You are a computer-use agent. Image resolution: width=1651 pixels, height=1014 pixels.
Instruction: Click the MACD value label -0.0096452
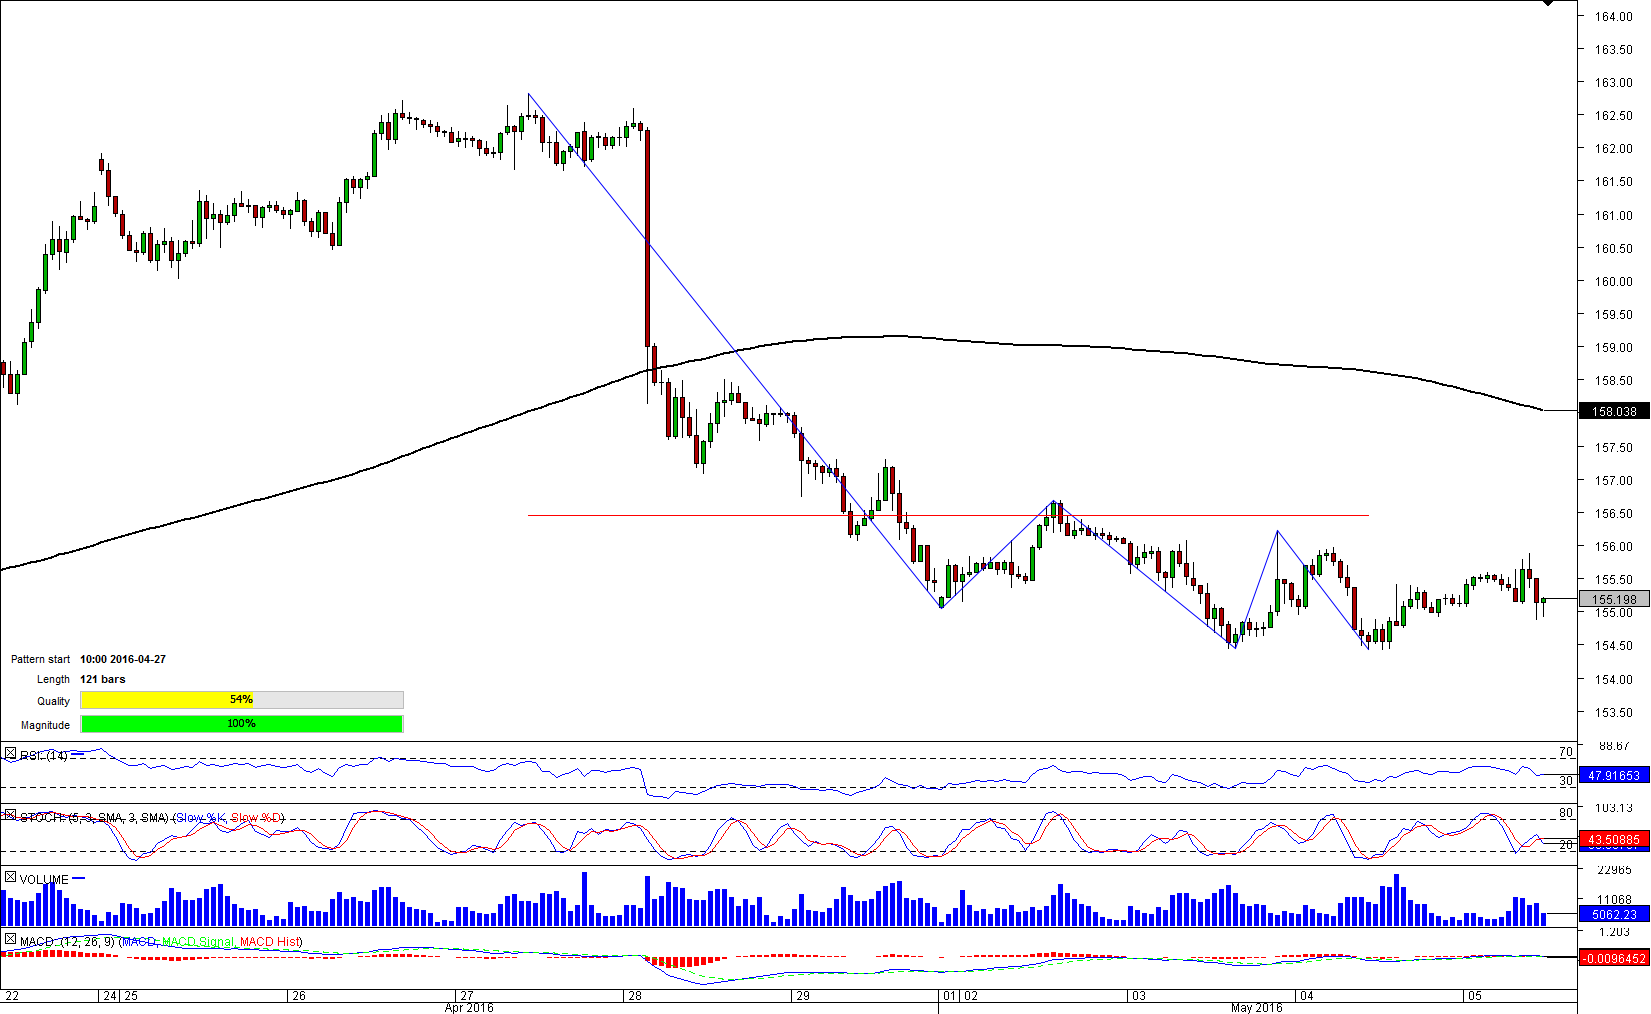click(x=1614, y=958)
